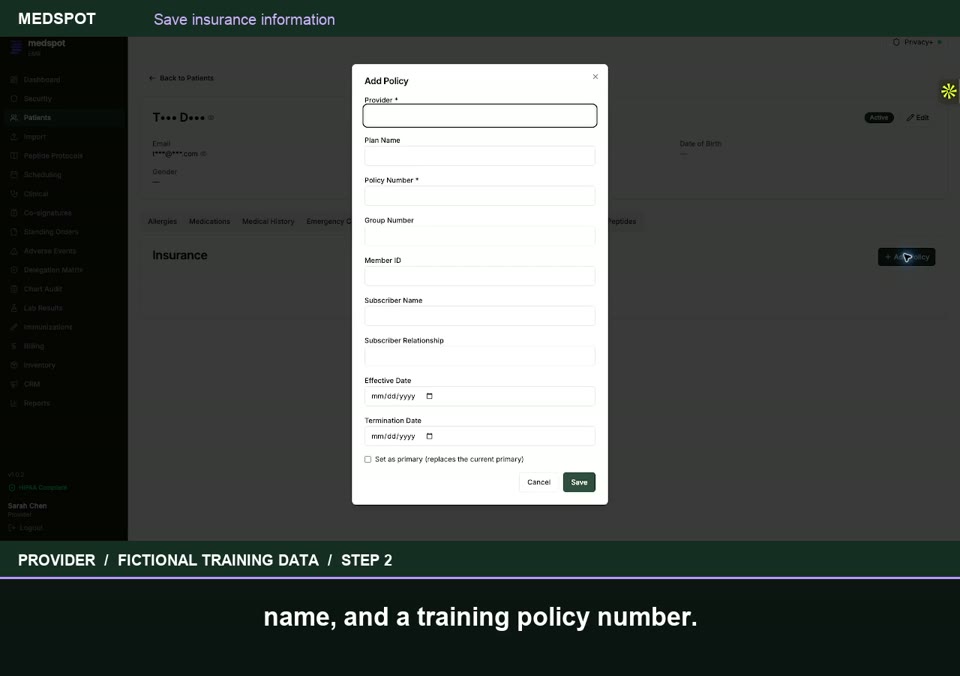The image size is (960, 676).
Task: Open Chart Audit in the sidebar
Action: coord(43,289)
